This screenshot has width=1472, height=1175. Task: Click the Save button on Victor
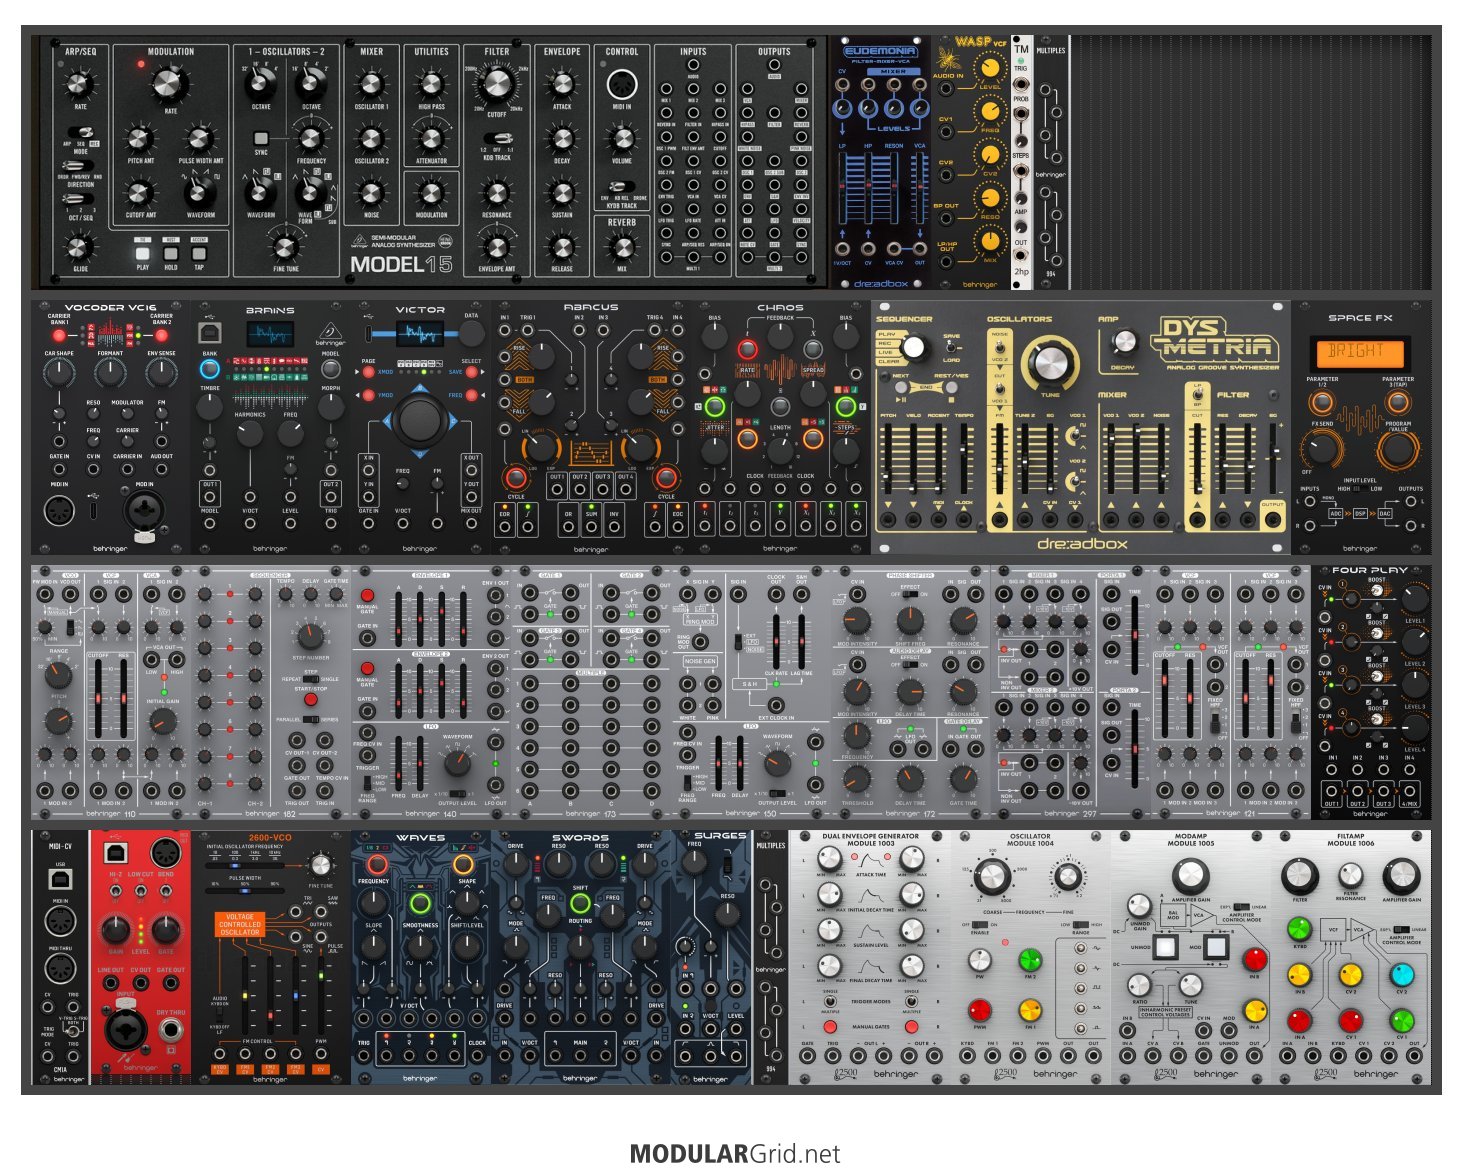(471, 372)
